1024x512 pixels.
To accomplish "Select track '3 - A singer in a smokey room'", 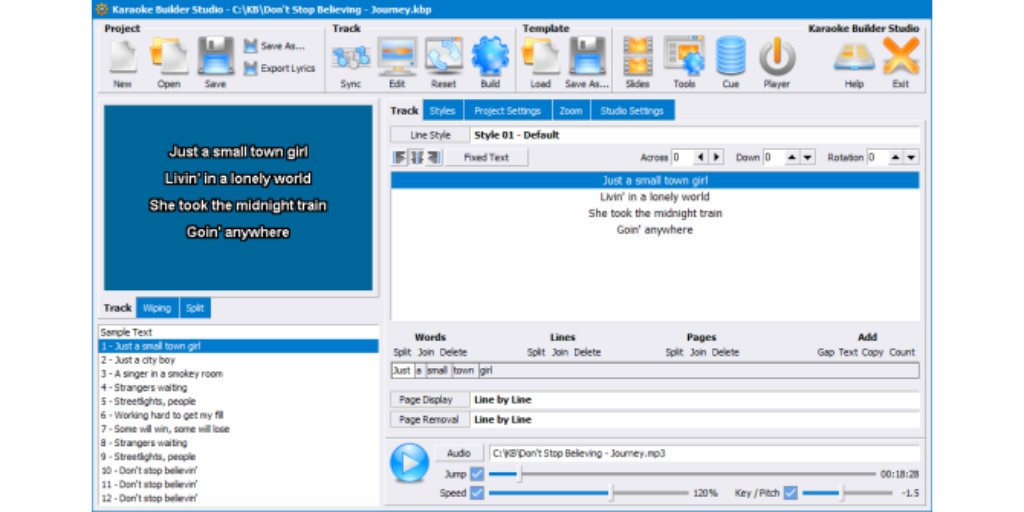I will coord(238,374).
